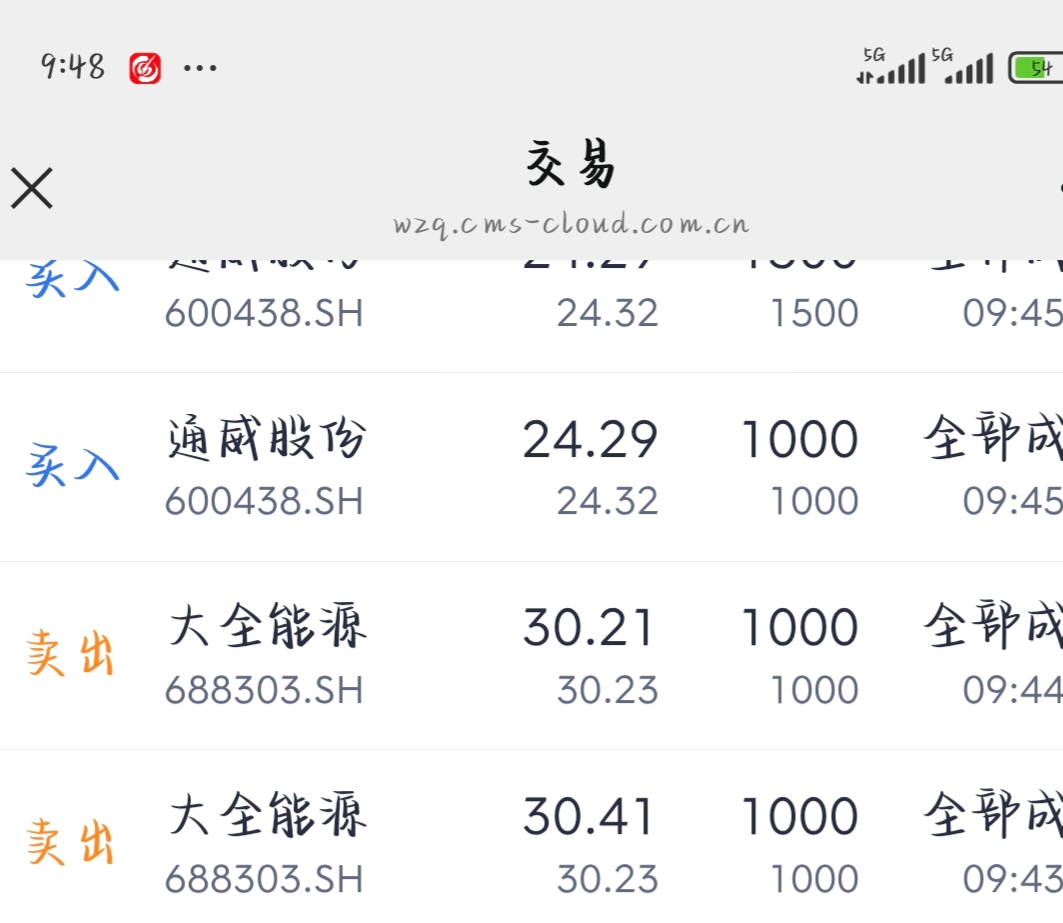Viewport: 1063px width, 923px height.
Task: Tap filled price 24.32 in the 1000-share row
Action: [607, 501]
